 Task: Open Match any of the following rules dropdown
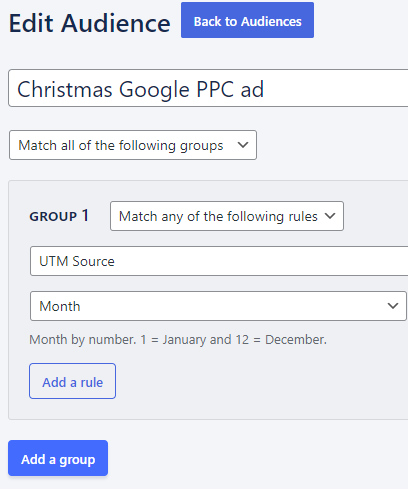227,216
